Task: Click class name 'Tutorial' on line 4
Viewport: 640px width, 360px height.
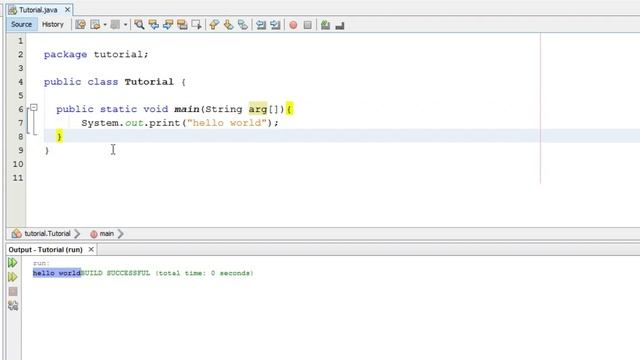Action: click(x=149, y=82)
